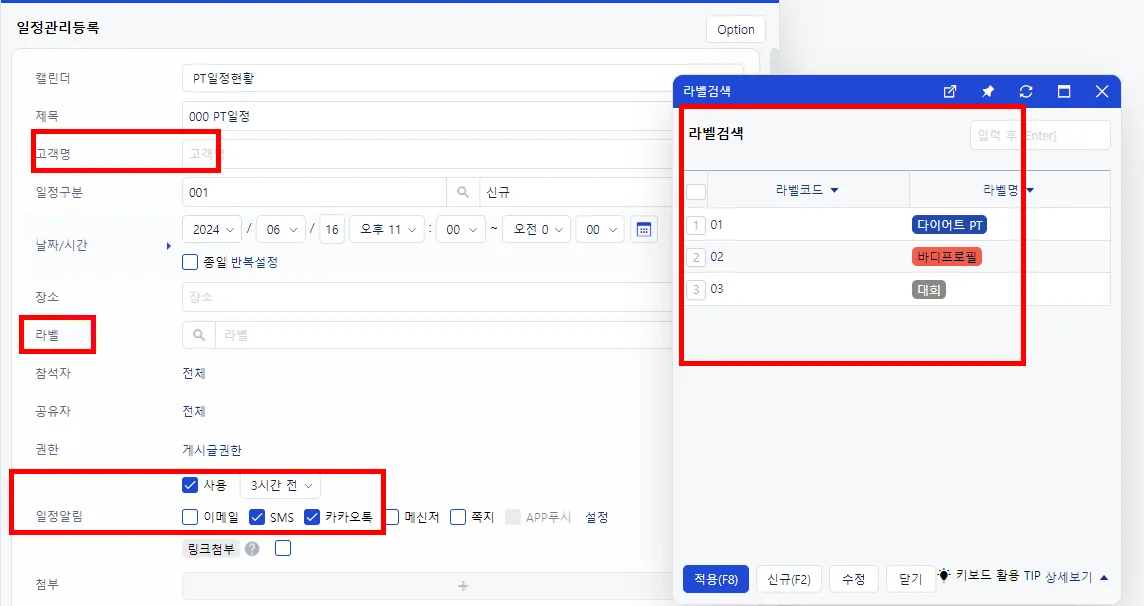Sort by label code column arrow
1144x606 pixels.
click(835, 190)
